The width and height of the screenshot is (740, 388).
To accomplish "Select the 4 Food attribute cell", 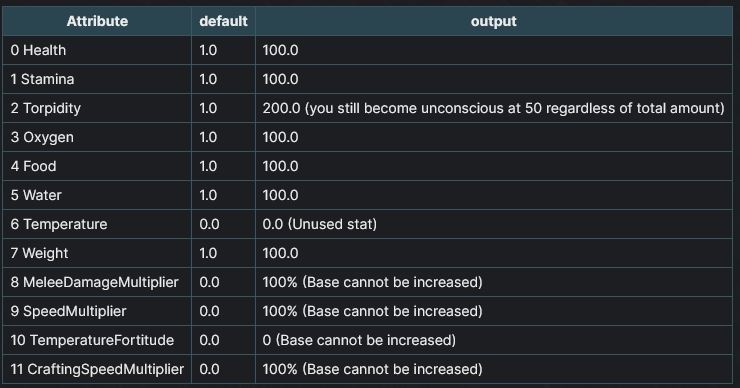I will point(97,166).
